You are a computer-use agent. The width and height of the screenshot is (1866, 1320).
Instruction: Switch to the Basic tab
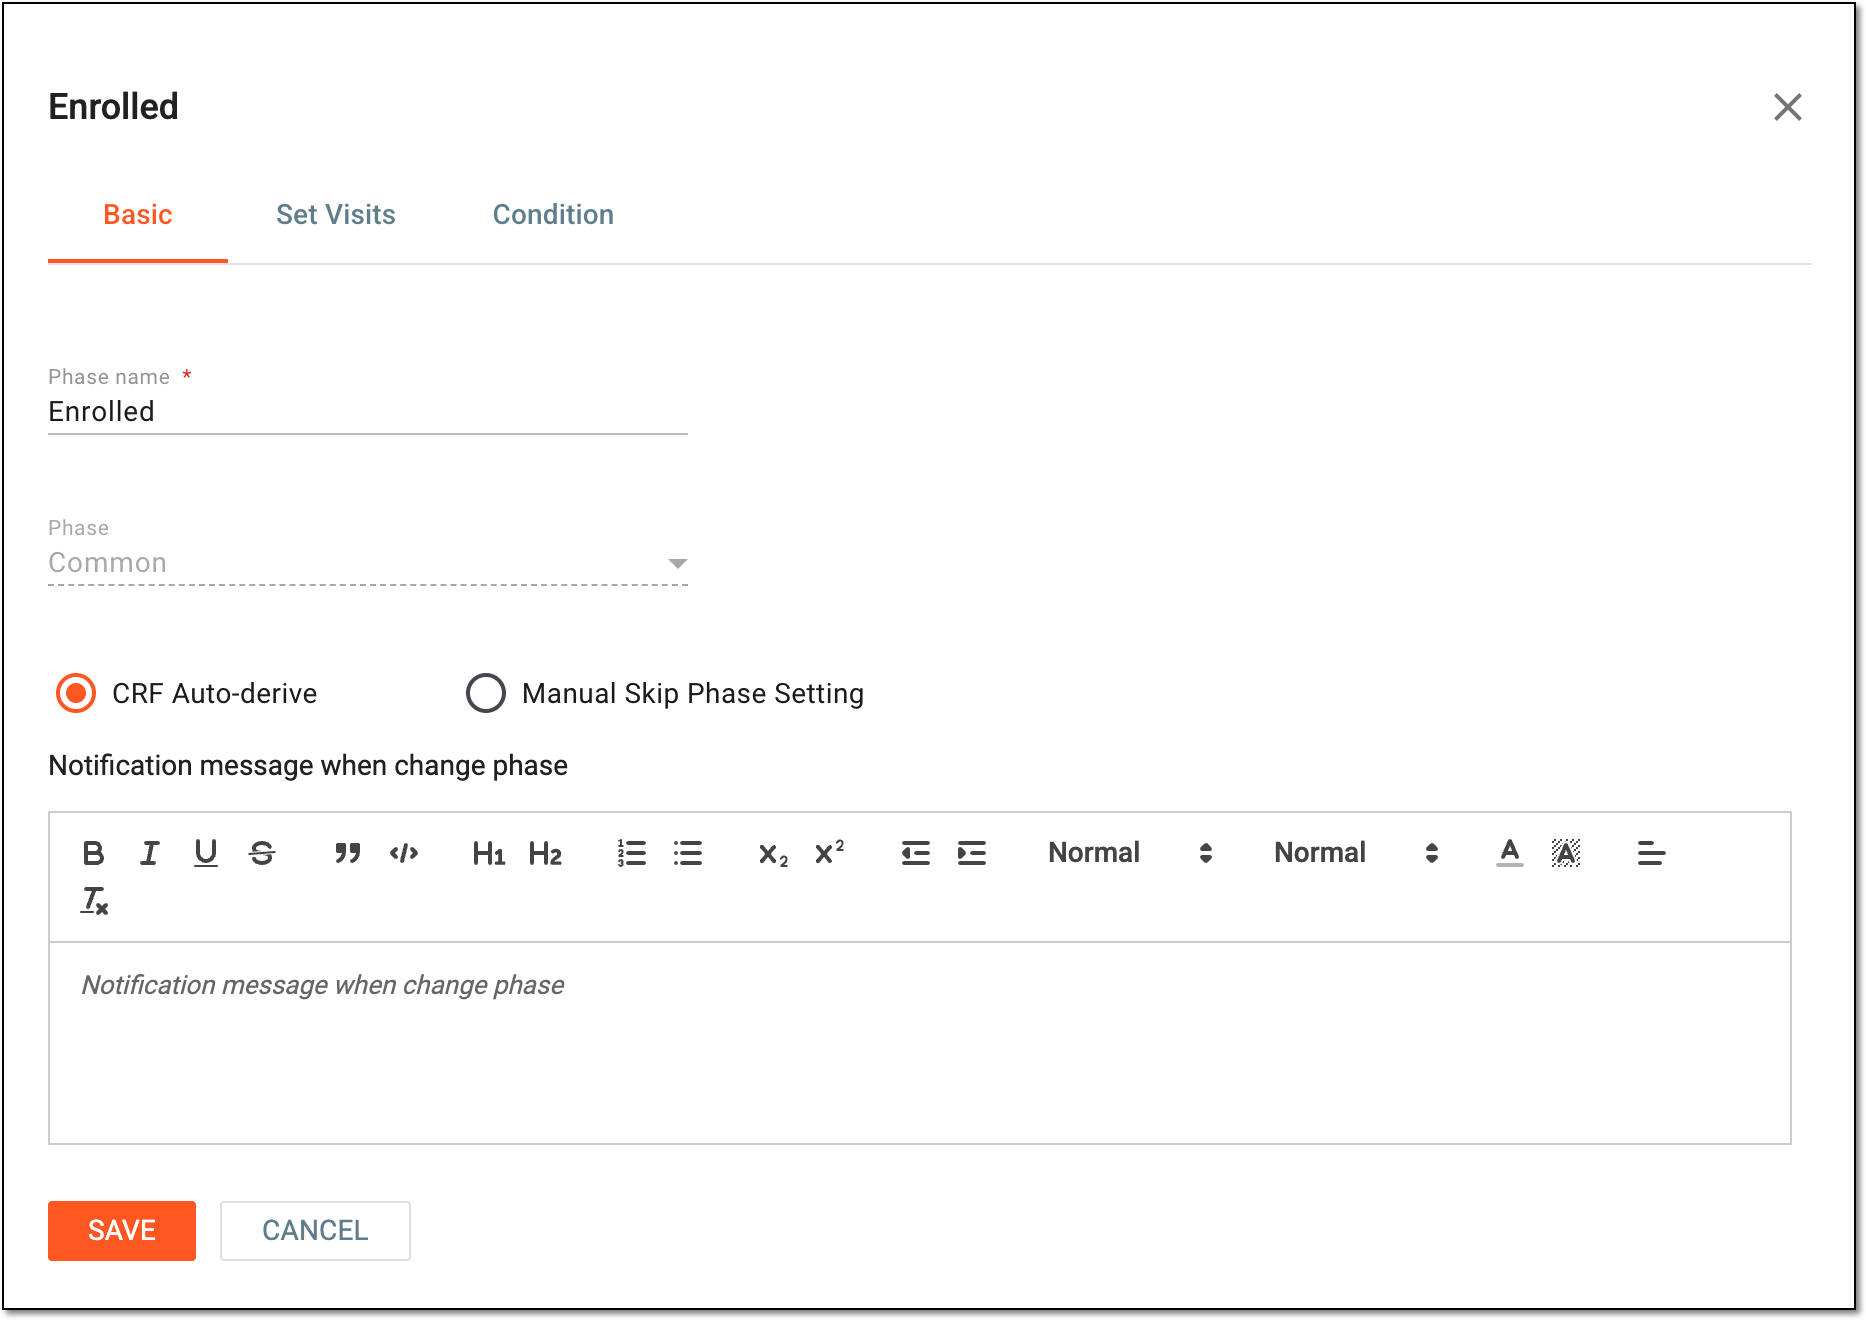pos(138,215)
